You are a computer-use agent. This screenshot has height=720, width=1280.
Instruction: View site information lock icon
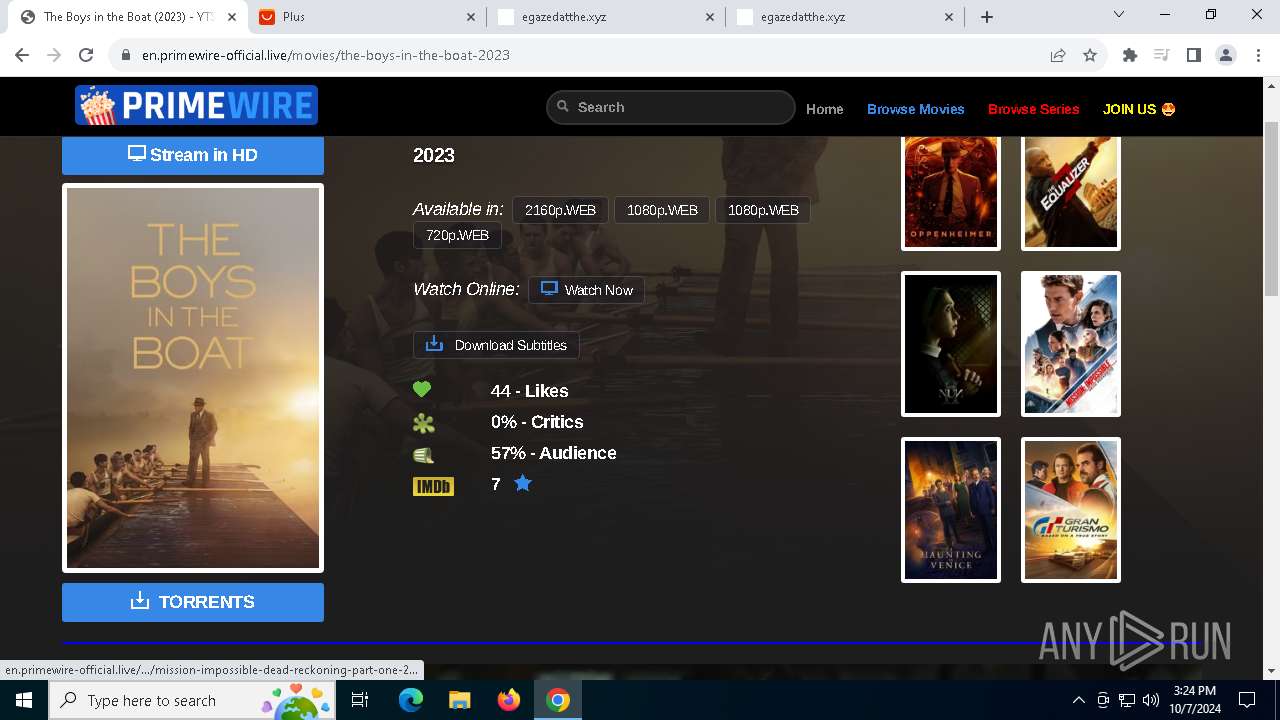[126, 55]
